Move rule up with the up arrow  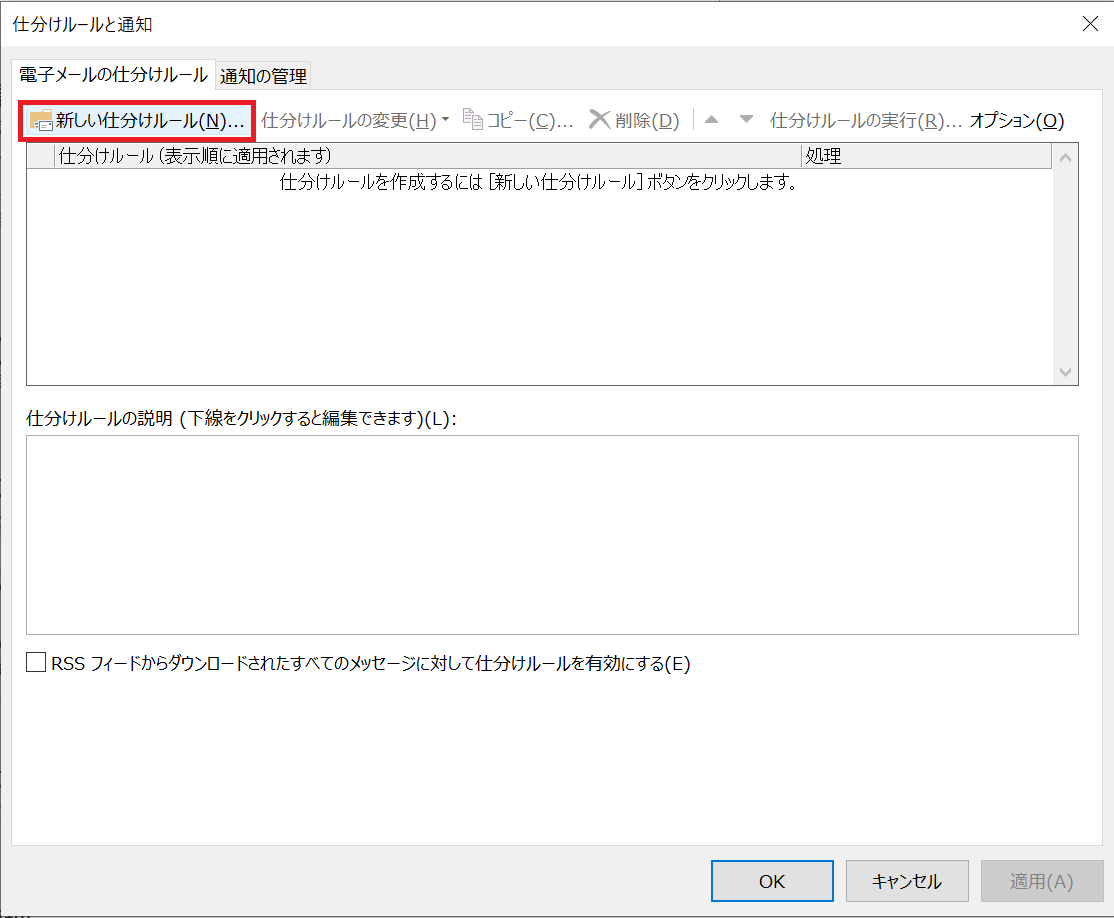(711, 120)
